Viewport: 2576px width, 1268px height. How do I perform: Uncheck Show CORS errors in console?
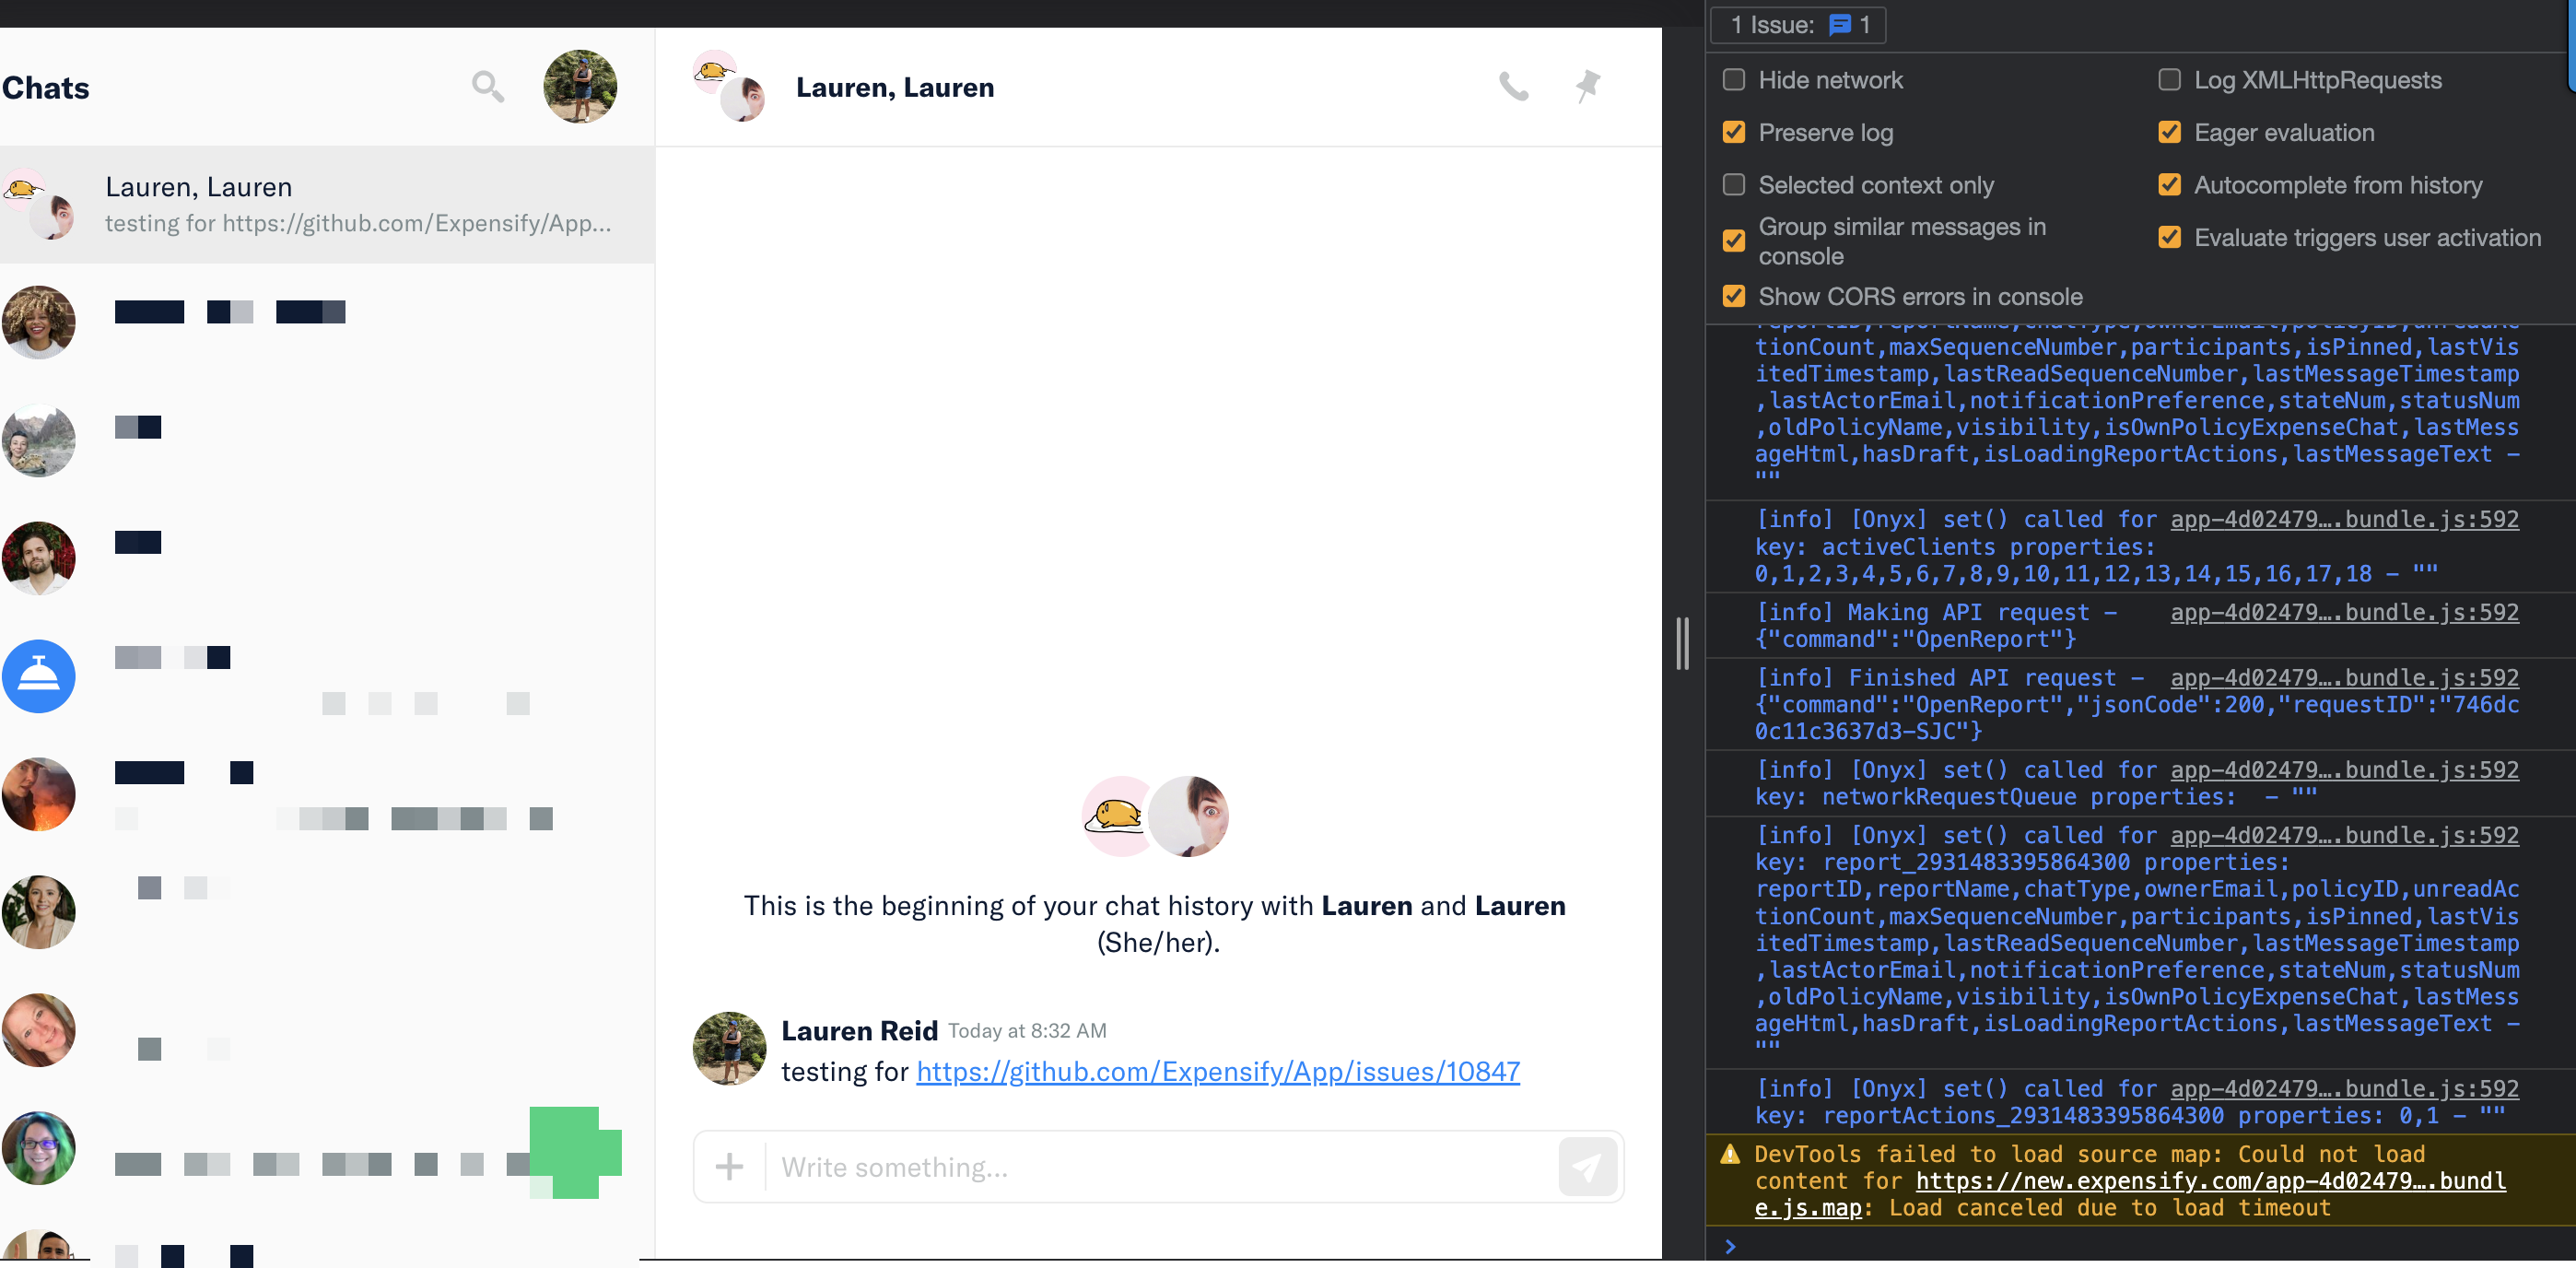point(1734,297)
